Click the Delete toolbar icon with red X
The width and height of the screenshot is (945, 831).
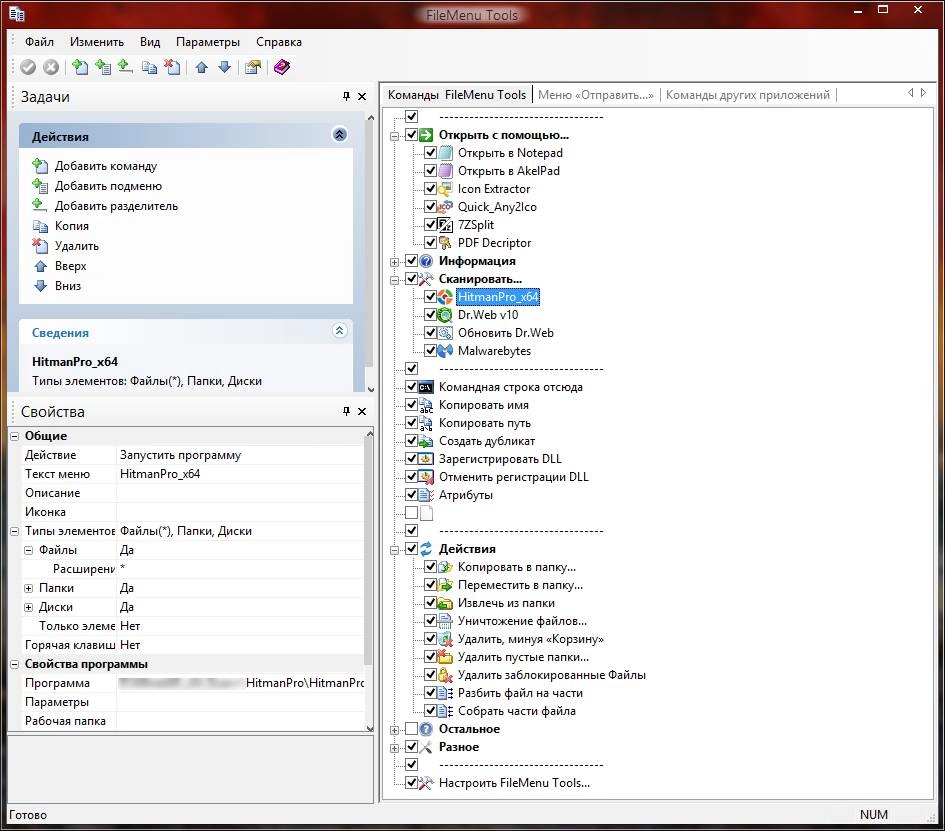pyautogui.click(x=172, y=67)
